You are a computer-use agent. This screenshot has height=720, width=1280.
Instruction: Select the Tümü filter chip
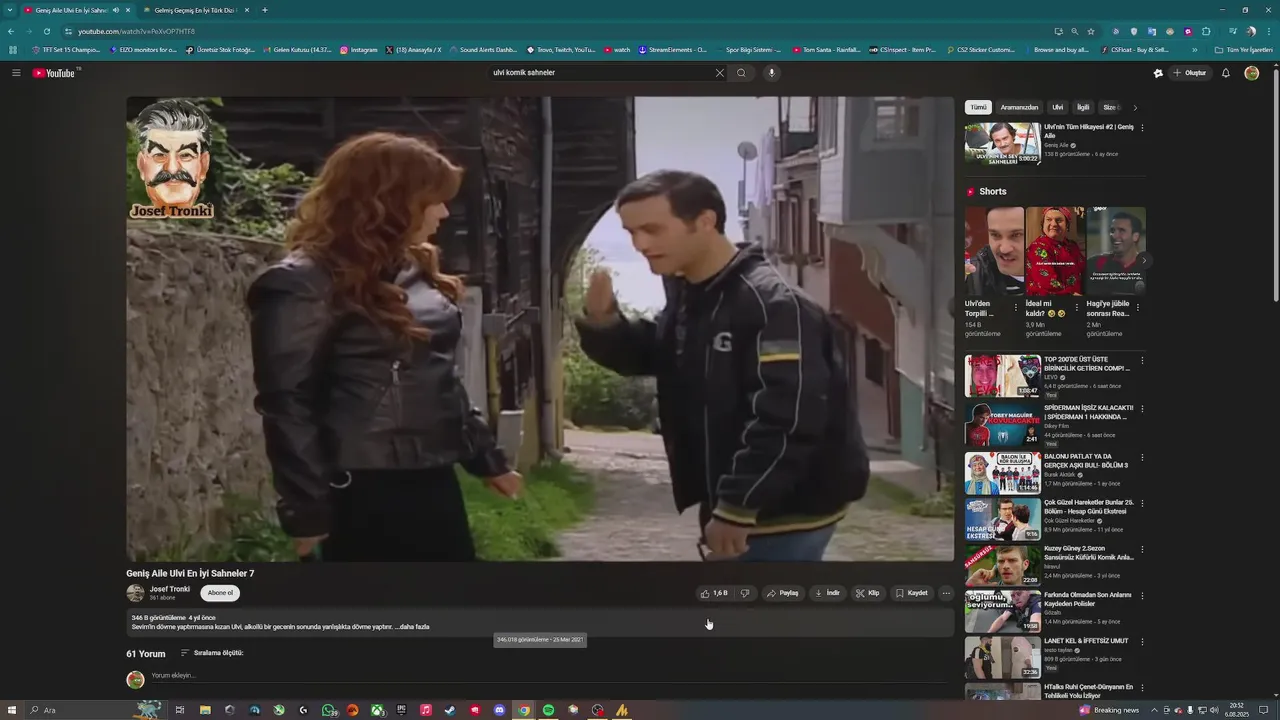point(978,107)
